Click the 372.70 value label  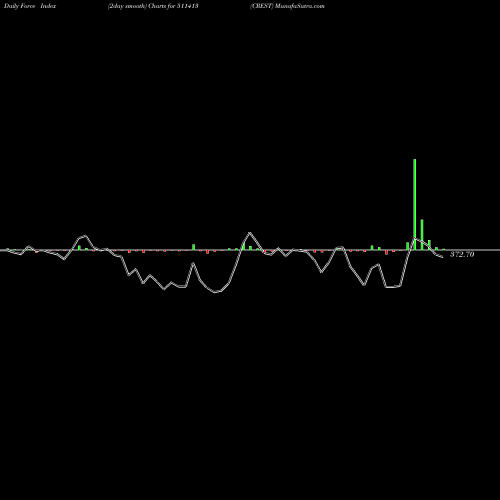462,254
